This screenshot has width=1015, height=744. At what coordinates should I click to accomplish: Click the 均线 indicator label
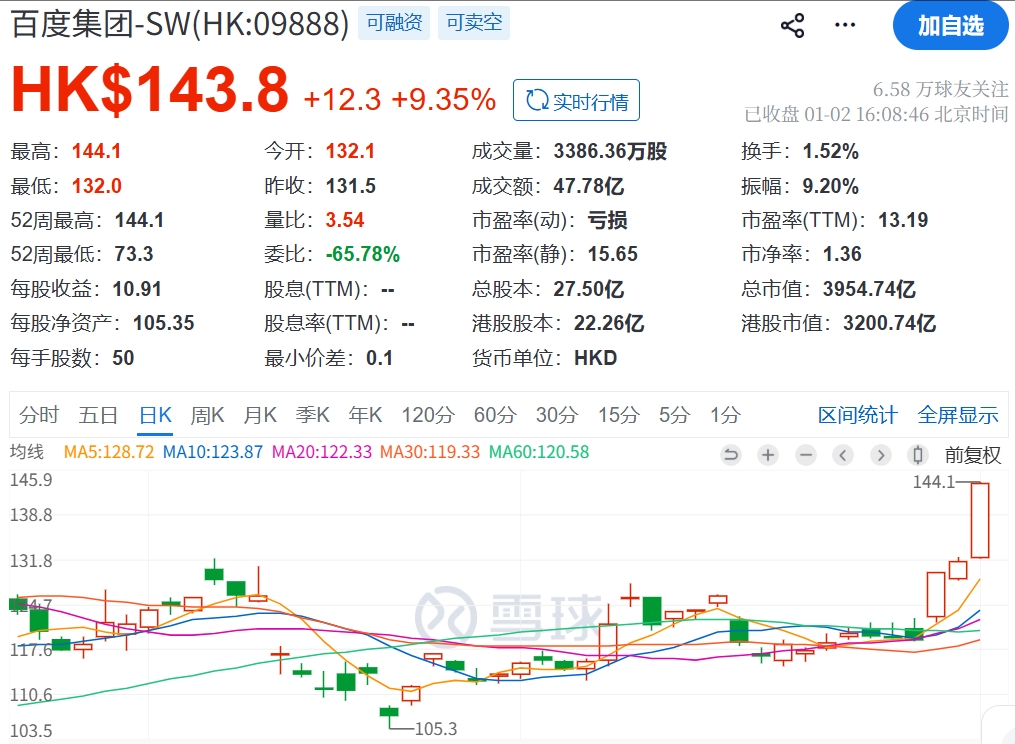[x=27, y=451]
